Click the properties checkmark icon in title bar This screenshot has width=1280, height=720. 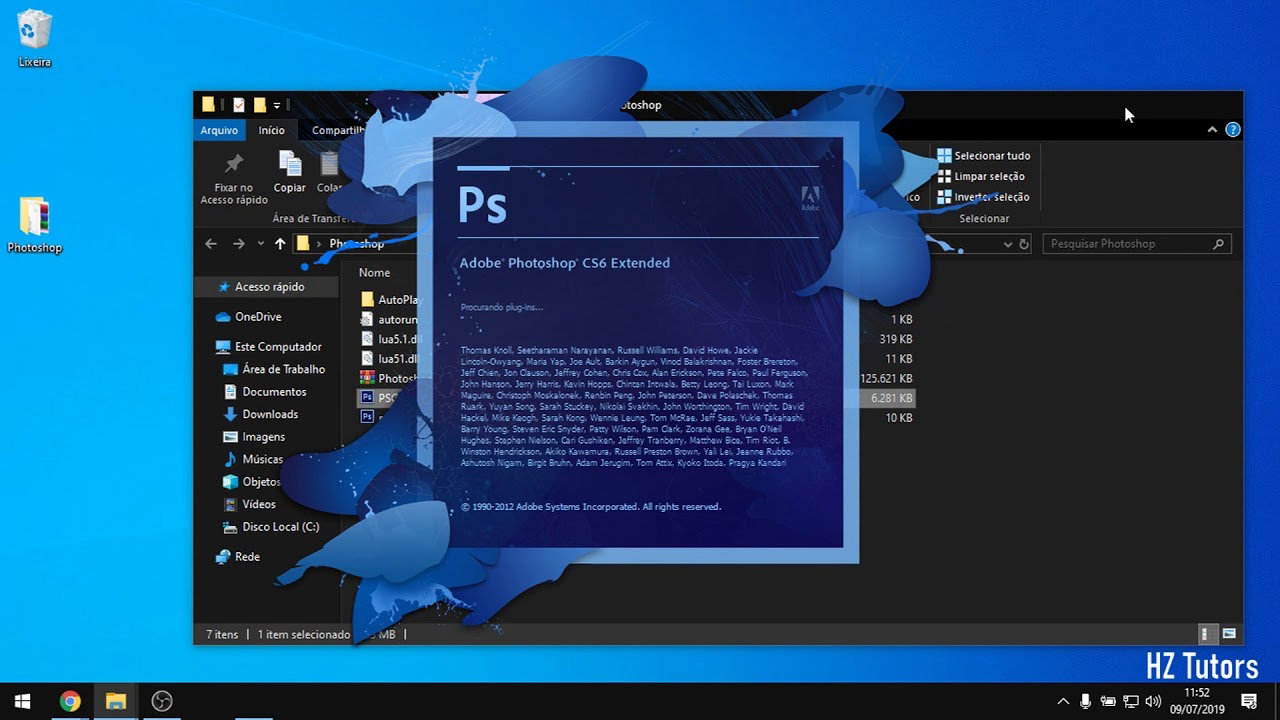click(239, 105)
